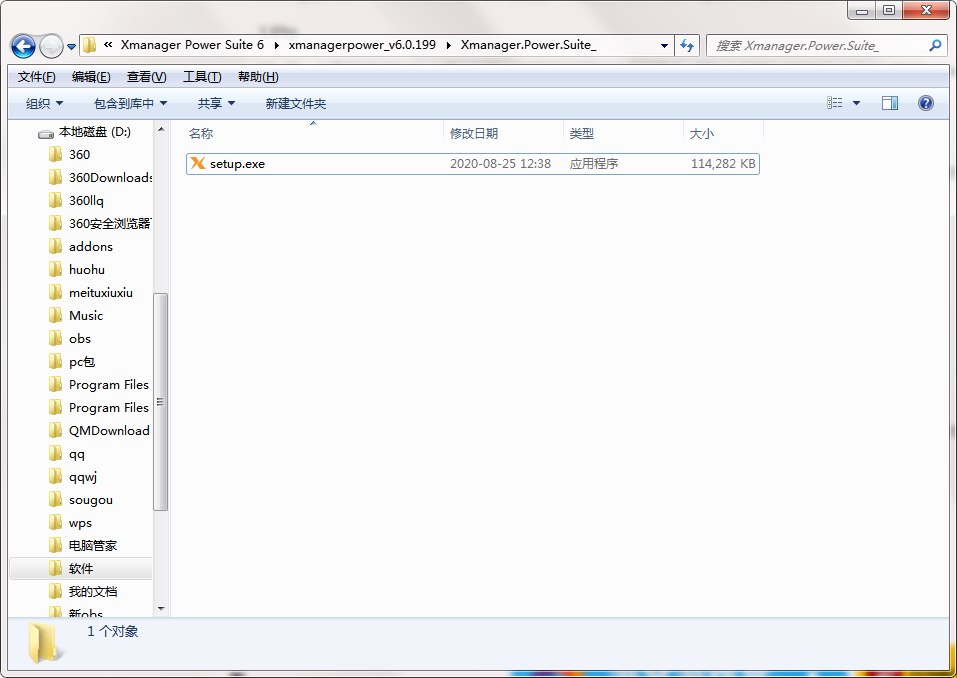Click folder icon beside obs
Image resolution: width=957 pixels, height=678 pixels.
55,338
